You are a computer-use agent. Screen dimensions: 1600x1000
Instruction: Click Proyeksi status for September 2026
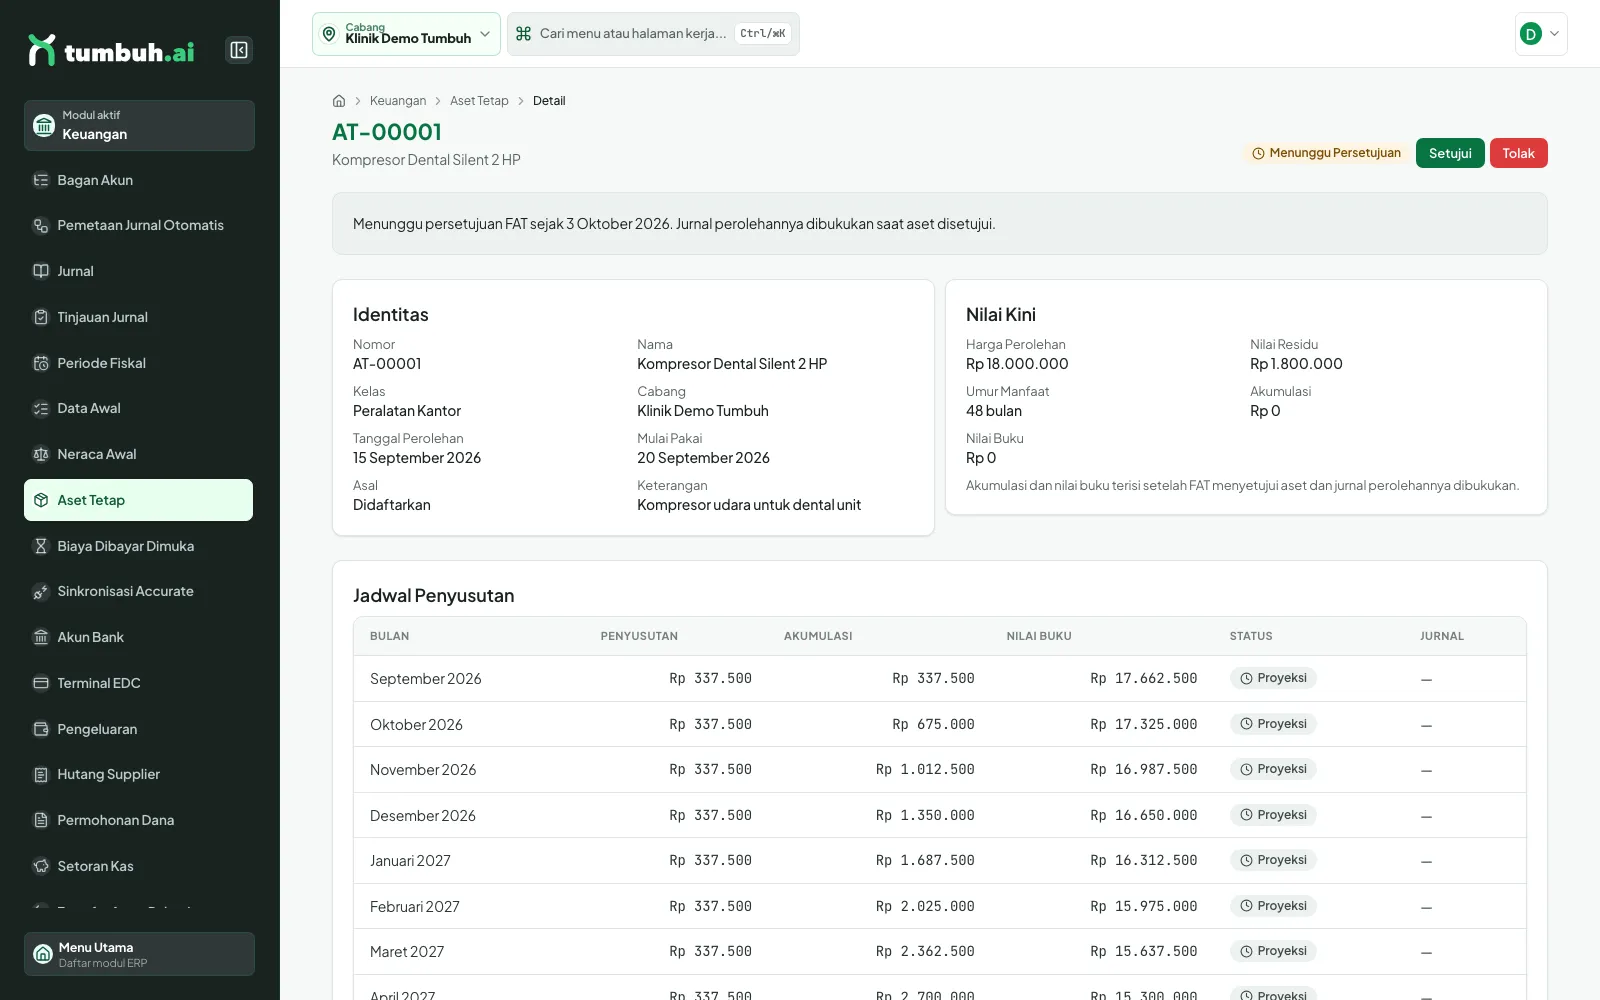1273,678
